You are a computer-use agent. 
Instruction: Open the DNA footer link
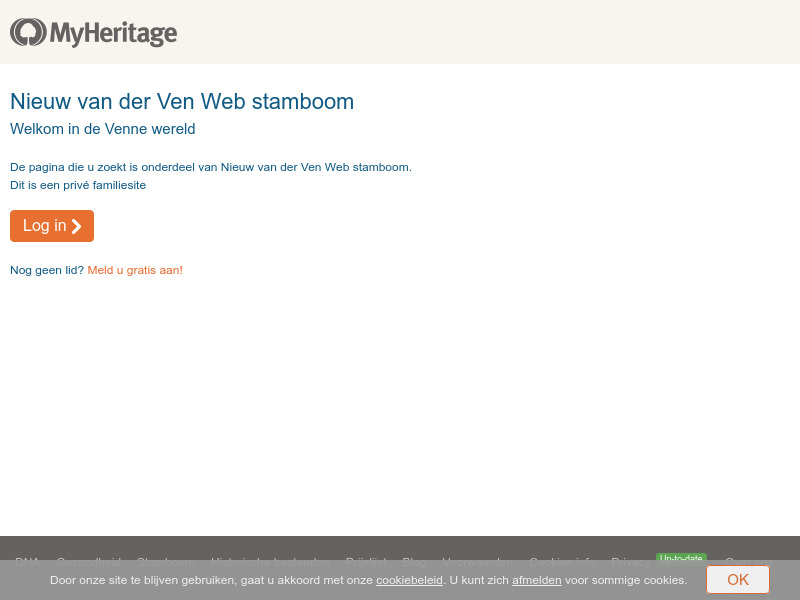click(x=28, y=562)
